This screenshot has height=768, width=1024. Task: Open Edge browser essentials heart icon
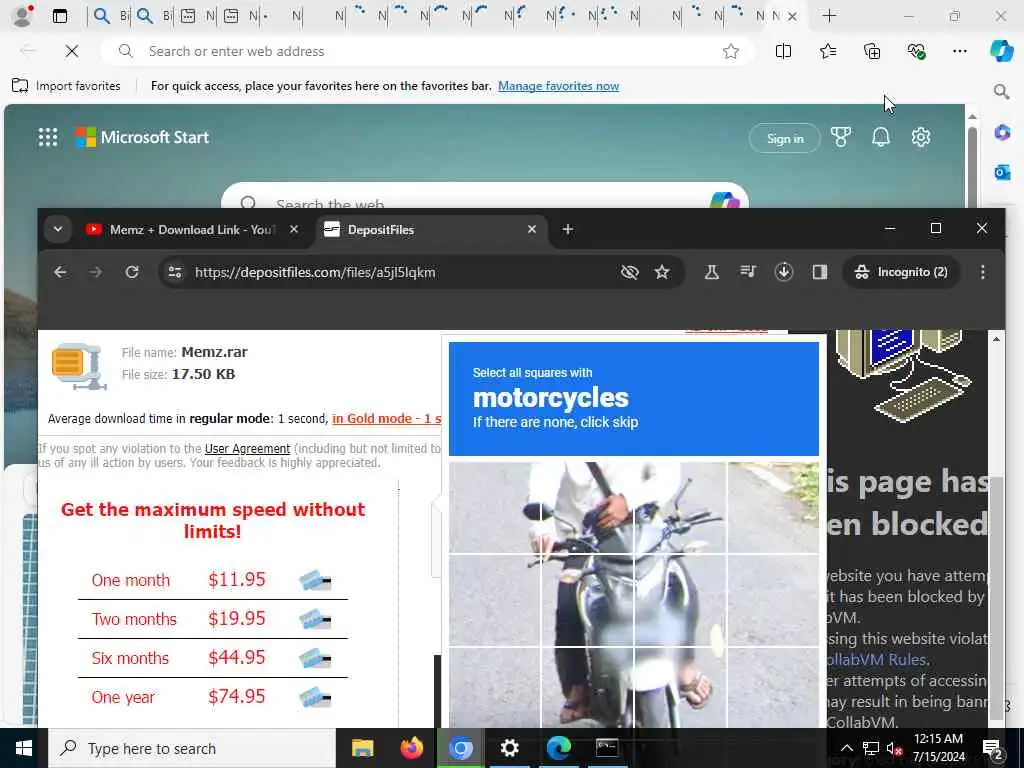pos(916,51)
